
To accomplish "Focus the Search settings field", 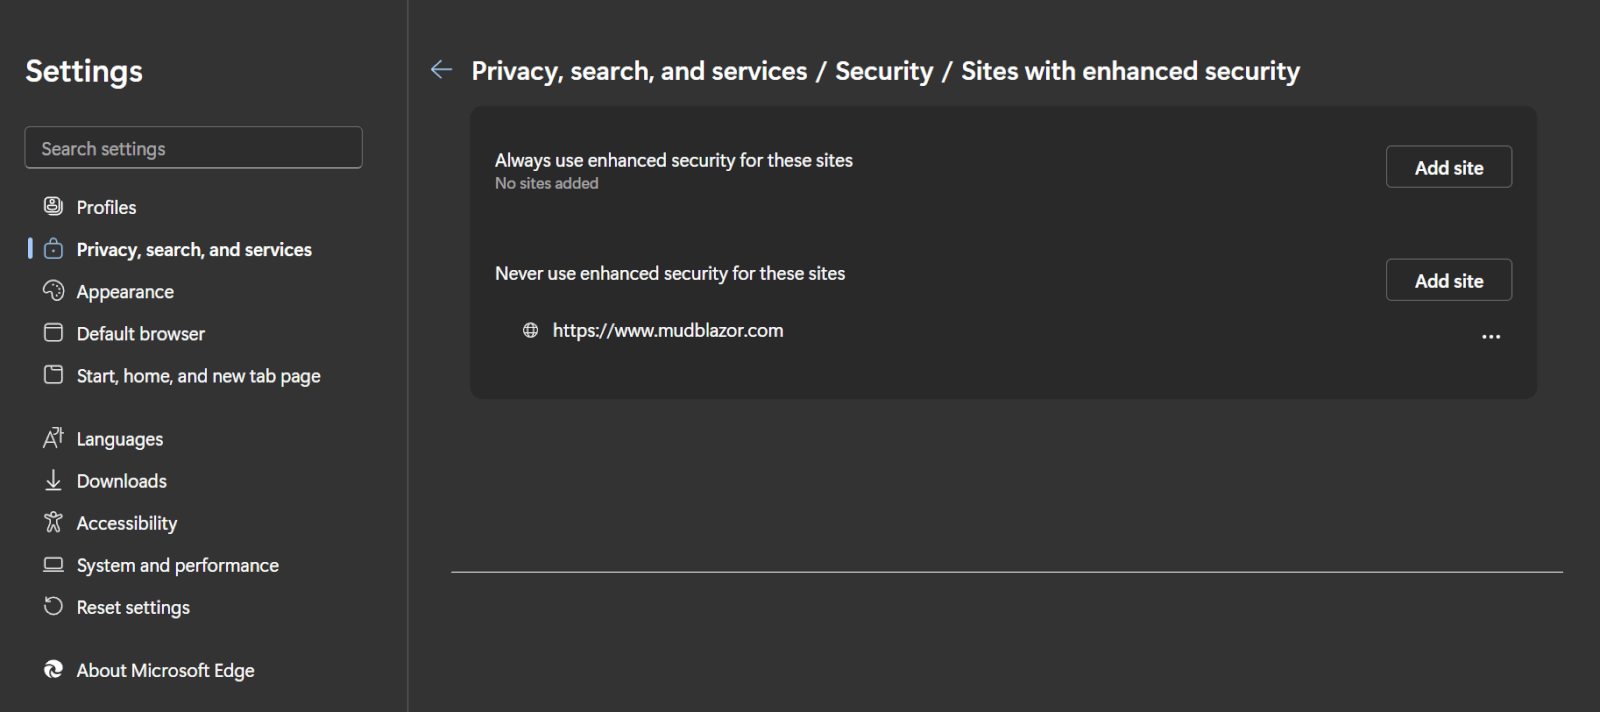I will tap(193, 148).
